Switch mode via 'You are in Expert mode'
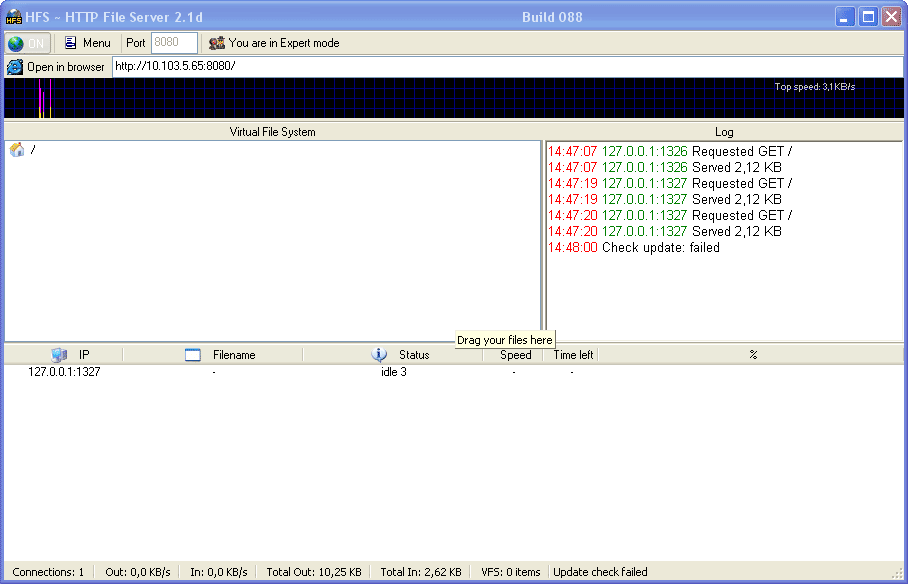Image resolution: width=908 pixels, height=584 pixels. [274, 43]
